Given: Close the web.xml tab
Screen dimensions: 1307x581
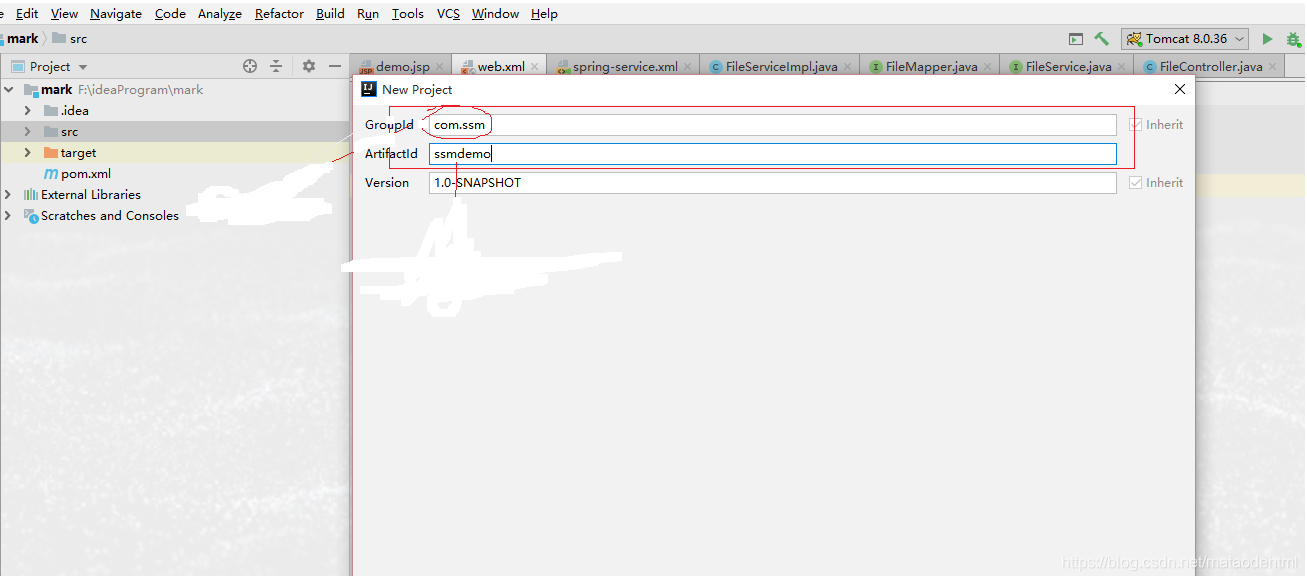Looking at the screenshot, I should 535,67.
